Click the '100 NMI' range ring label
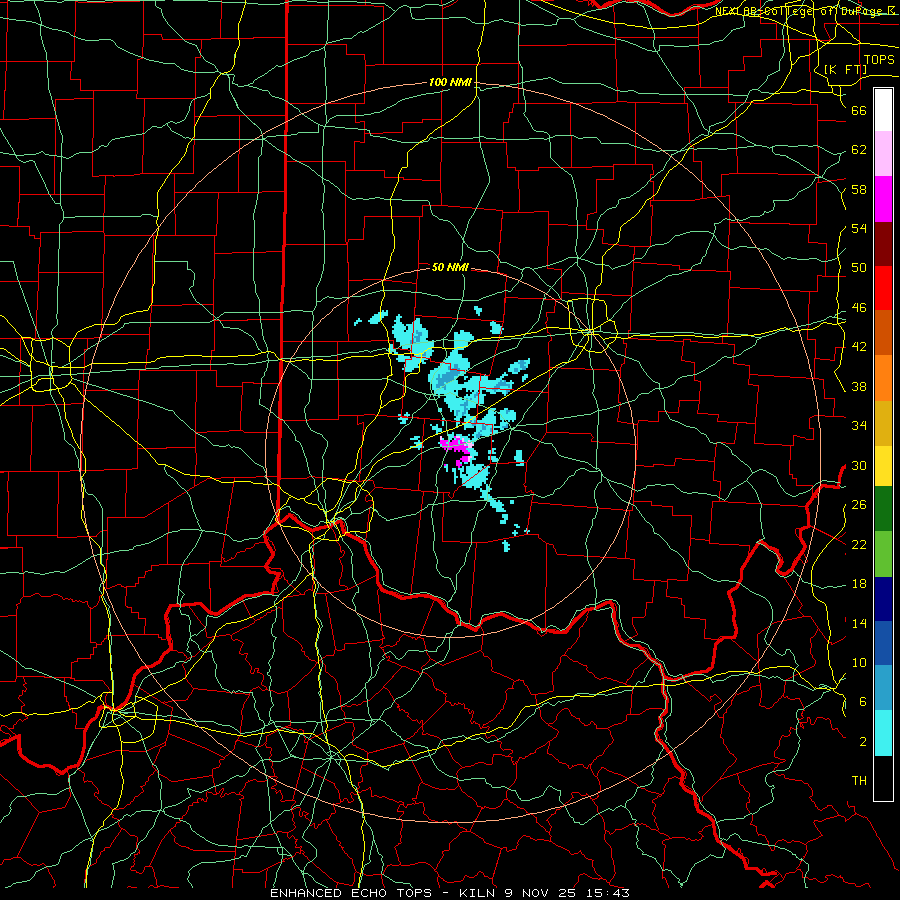Viewport: 900px width, 900px height. (450, 83)
